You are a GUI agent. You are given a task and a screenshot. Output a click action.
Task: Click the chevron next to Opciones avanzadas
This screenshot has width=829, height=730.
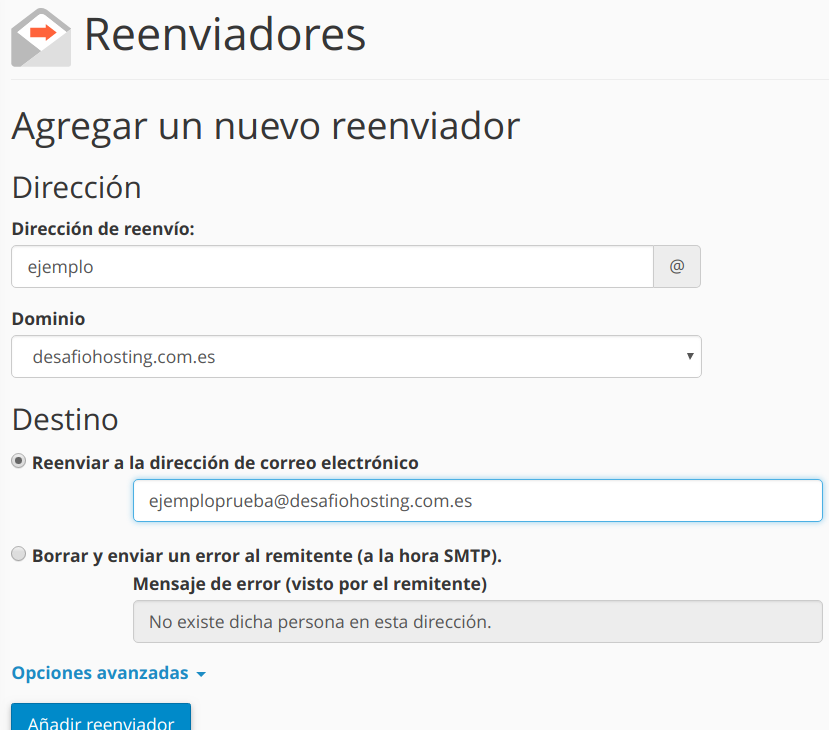[x=200, y=674]
